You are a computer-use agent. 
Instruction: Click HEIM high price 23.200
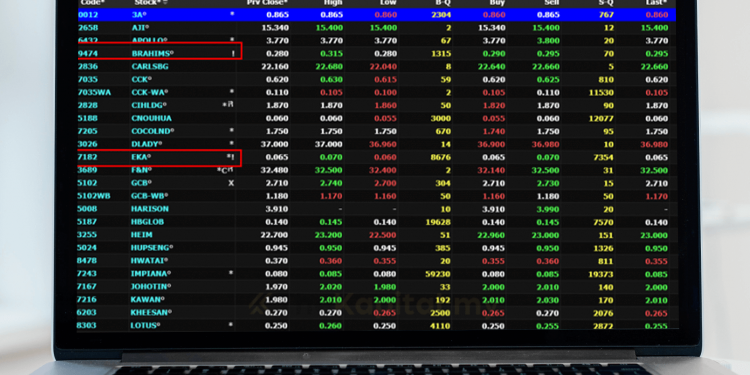click(329, 234)
